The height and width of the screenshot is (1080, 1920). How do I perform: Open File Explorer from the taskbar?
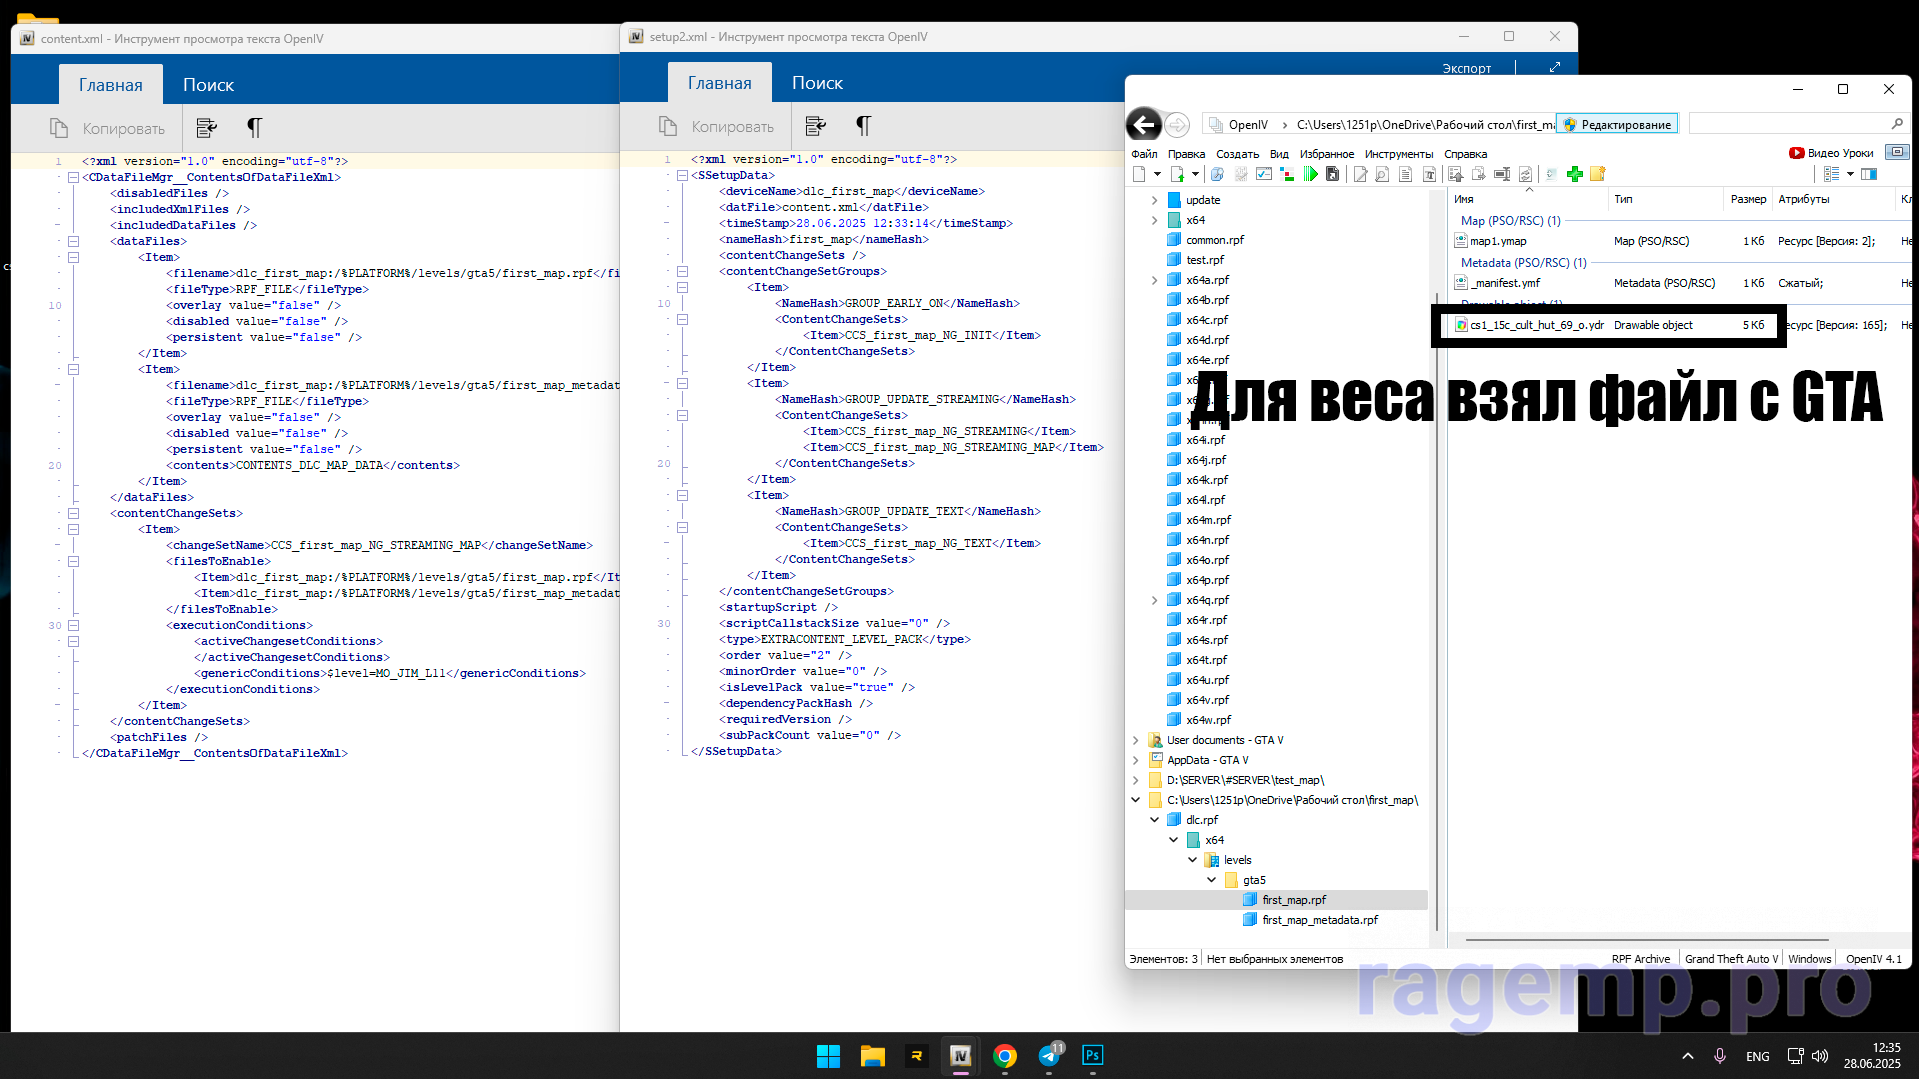(873, 1055)
